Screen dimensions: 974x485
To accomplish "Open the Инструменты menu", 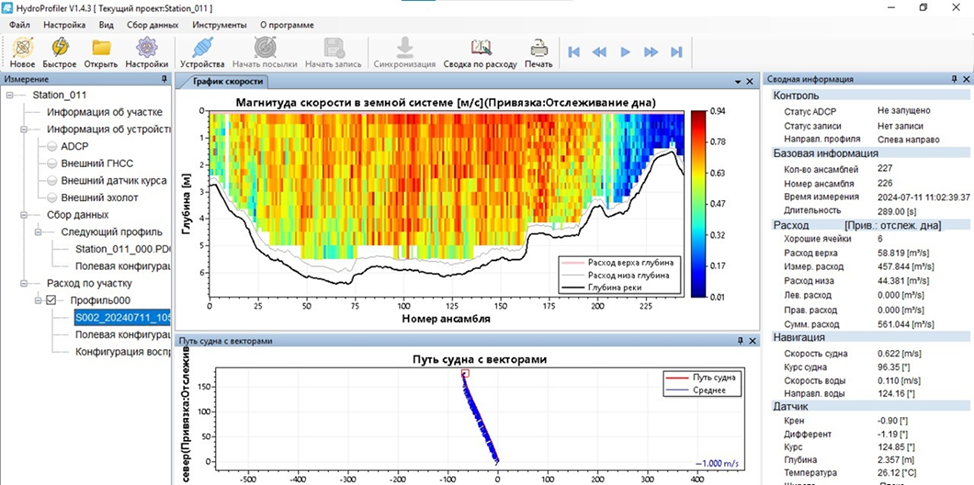I will [x=219, y=24].
